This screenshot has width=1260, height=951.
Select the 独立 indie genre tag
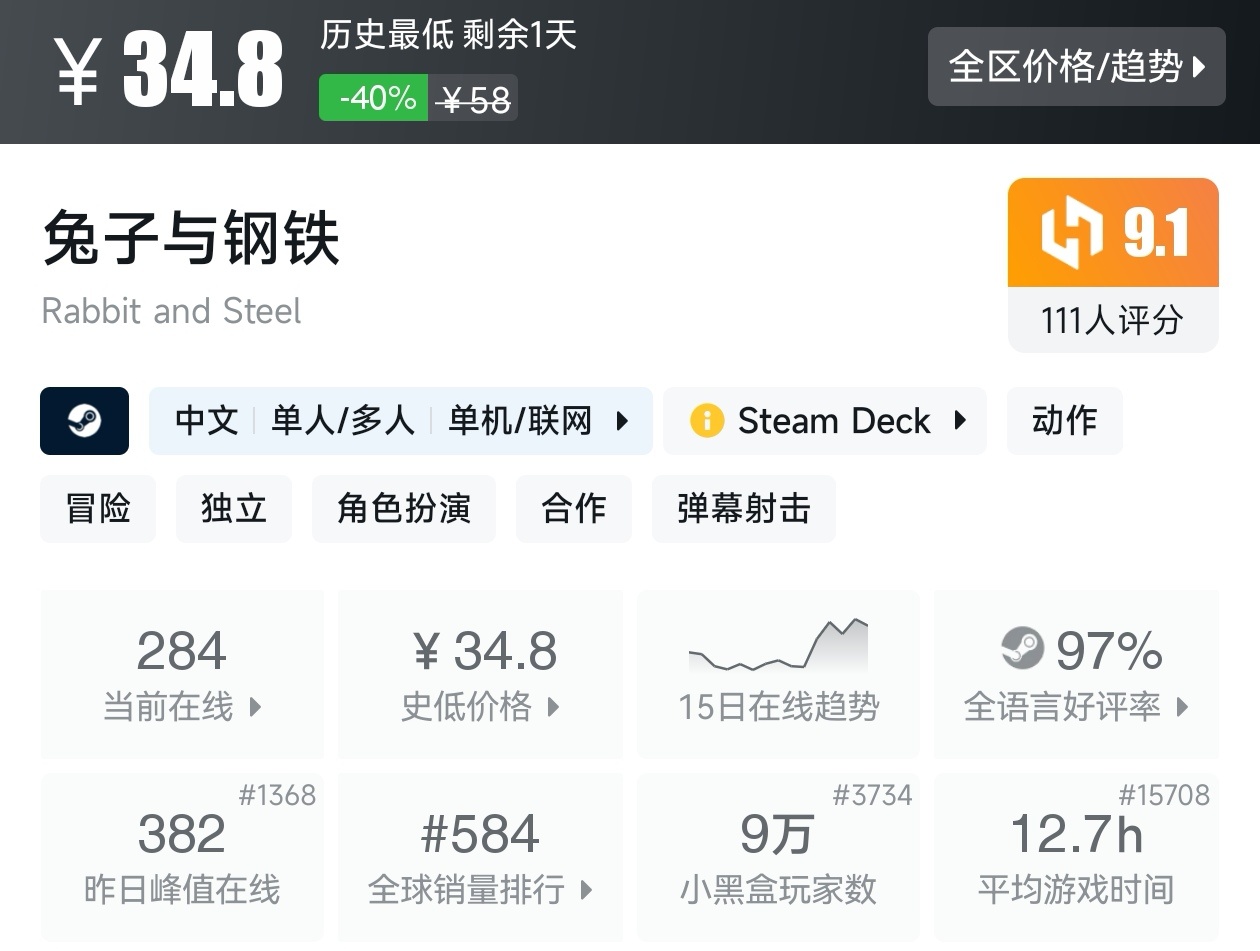[x=234, y=509]
